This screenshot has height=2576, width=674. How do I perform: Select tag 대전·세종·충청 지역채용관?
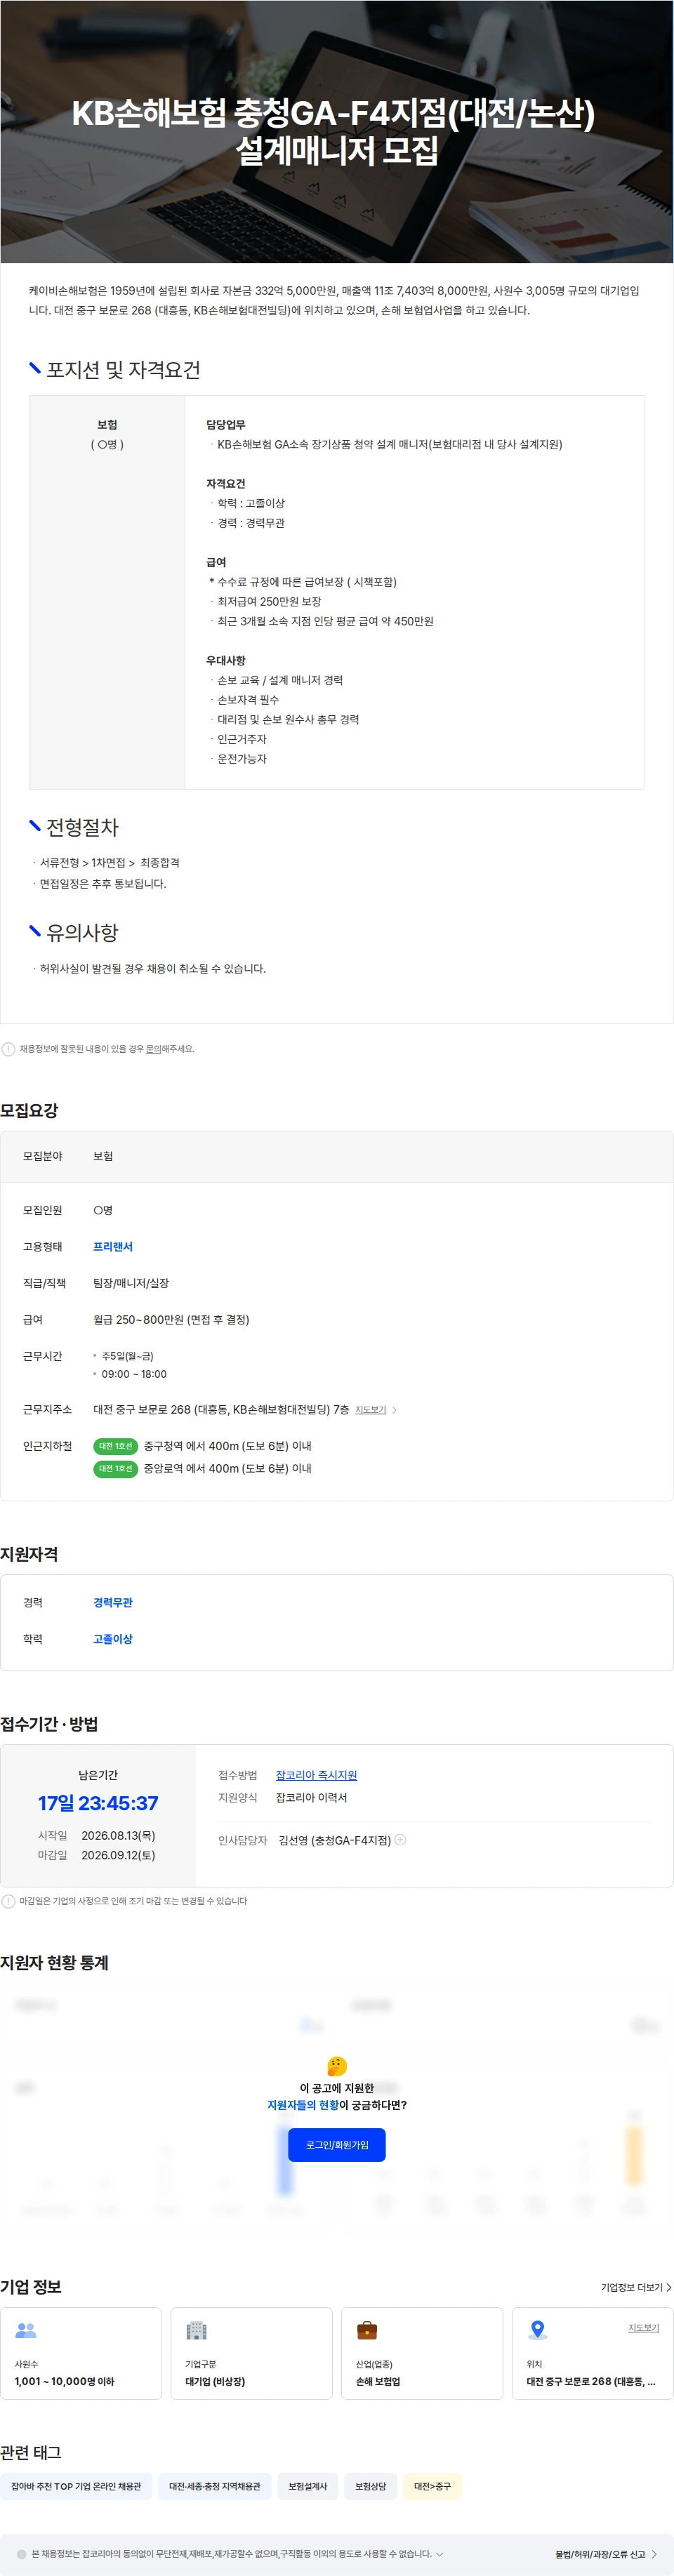pyautogui.click(x=214, y=2486)
